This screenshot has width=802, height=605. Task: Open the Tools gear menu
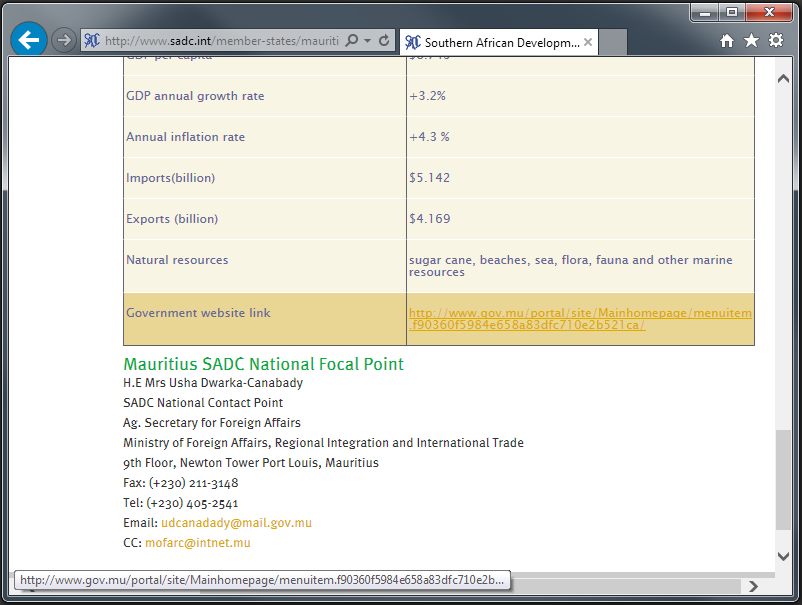pyautogui.click(x=776, y=40)
